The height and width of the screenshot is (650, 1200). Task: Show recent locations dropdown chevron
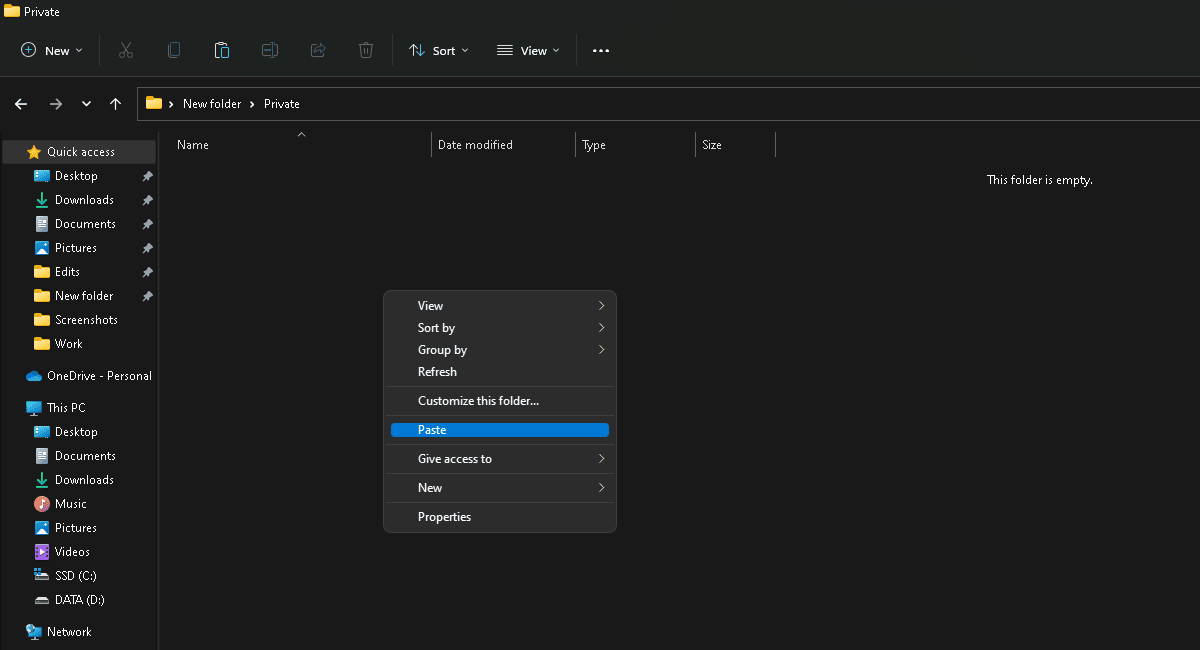[x=86, y=104]
